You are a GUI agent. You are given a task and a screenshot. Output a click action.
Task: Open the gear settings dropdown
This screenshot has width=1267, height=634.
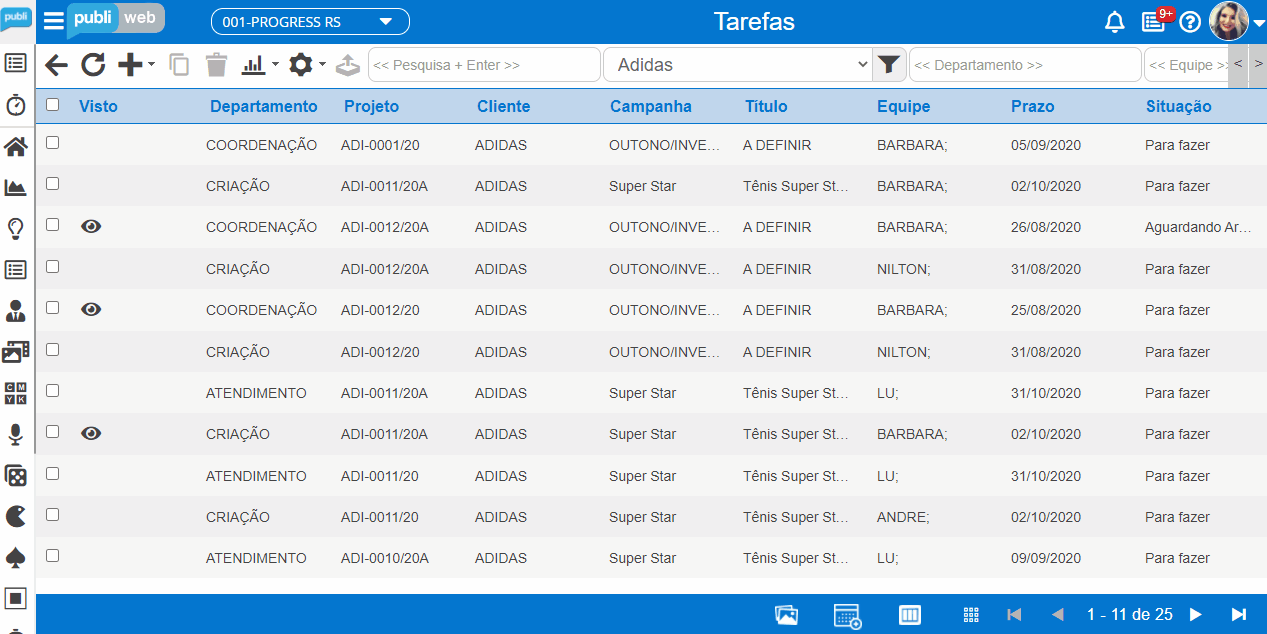coord(307,65)
